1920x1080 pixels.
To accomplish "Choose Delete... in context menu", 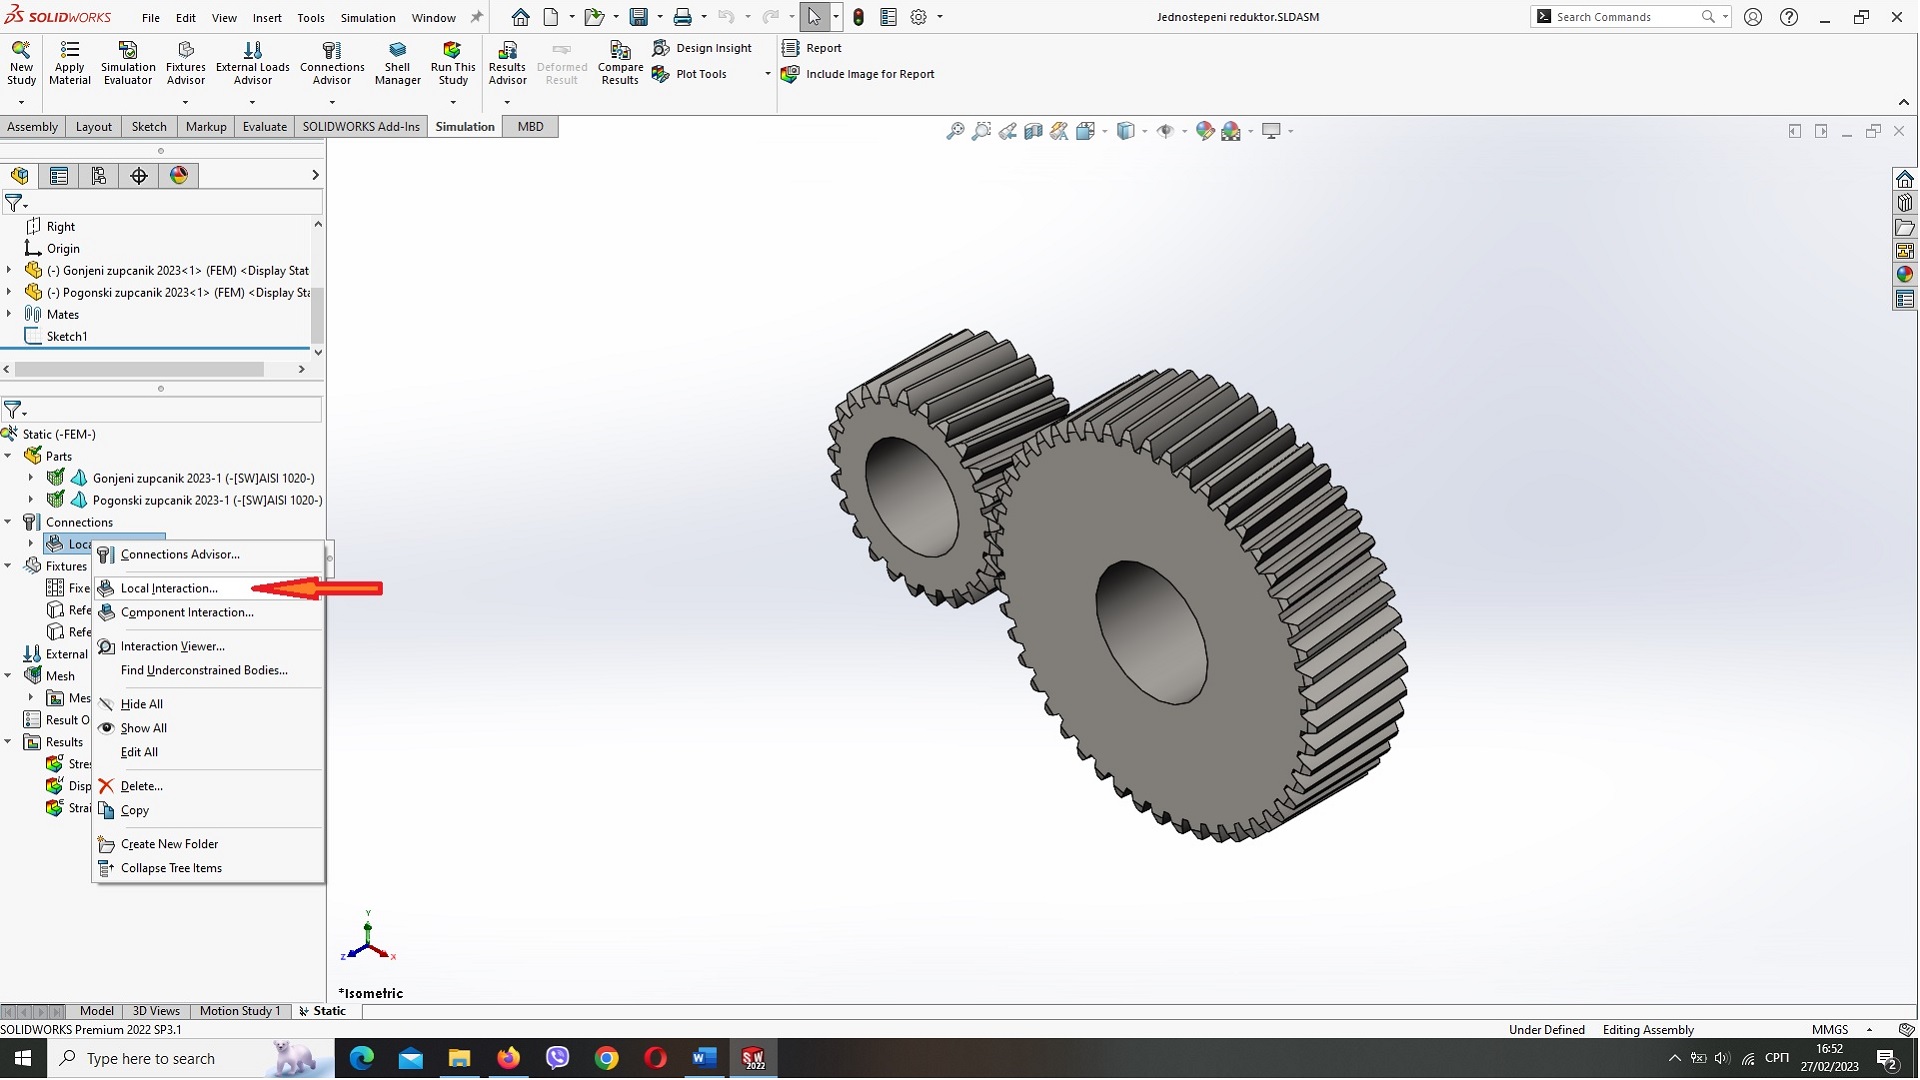I will (x=208, y=787).
